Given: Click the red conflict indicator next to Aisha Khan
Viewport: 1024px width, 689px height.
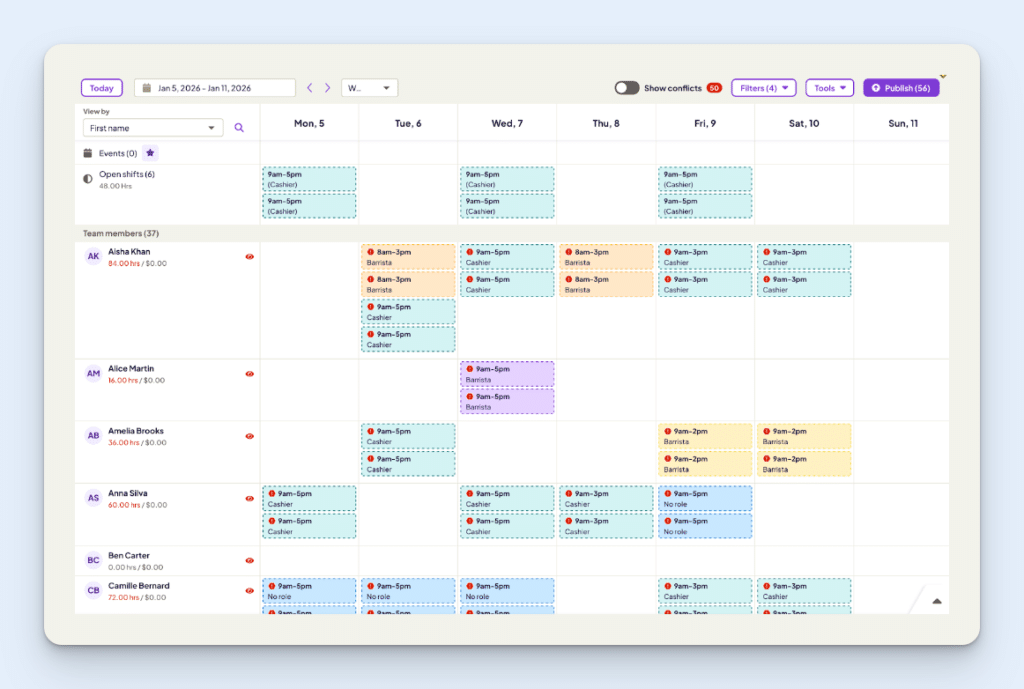Looking at the screenshot, I should tap(249, 257).
